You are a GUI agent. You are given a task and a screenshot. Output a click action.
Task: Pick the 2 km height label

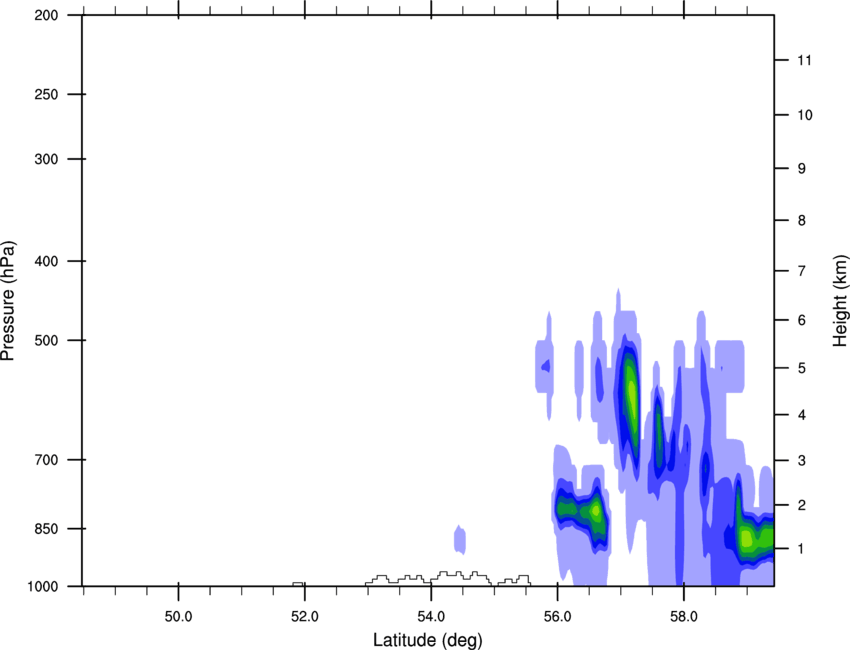[x=802, y=505]
